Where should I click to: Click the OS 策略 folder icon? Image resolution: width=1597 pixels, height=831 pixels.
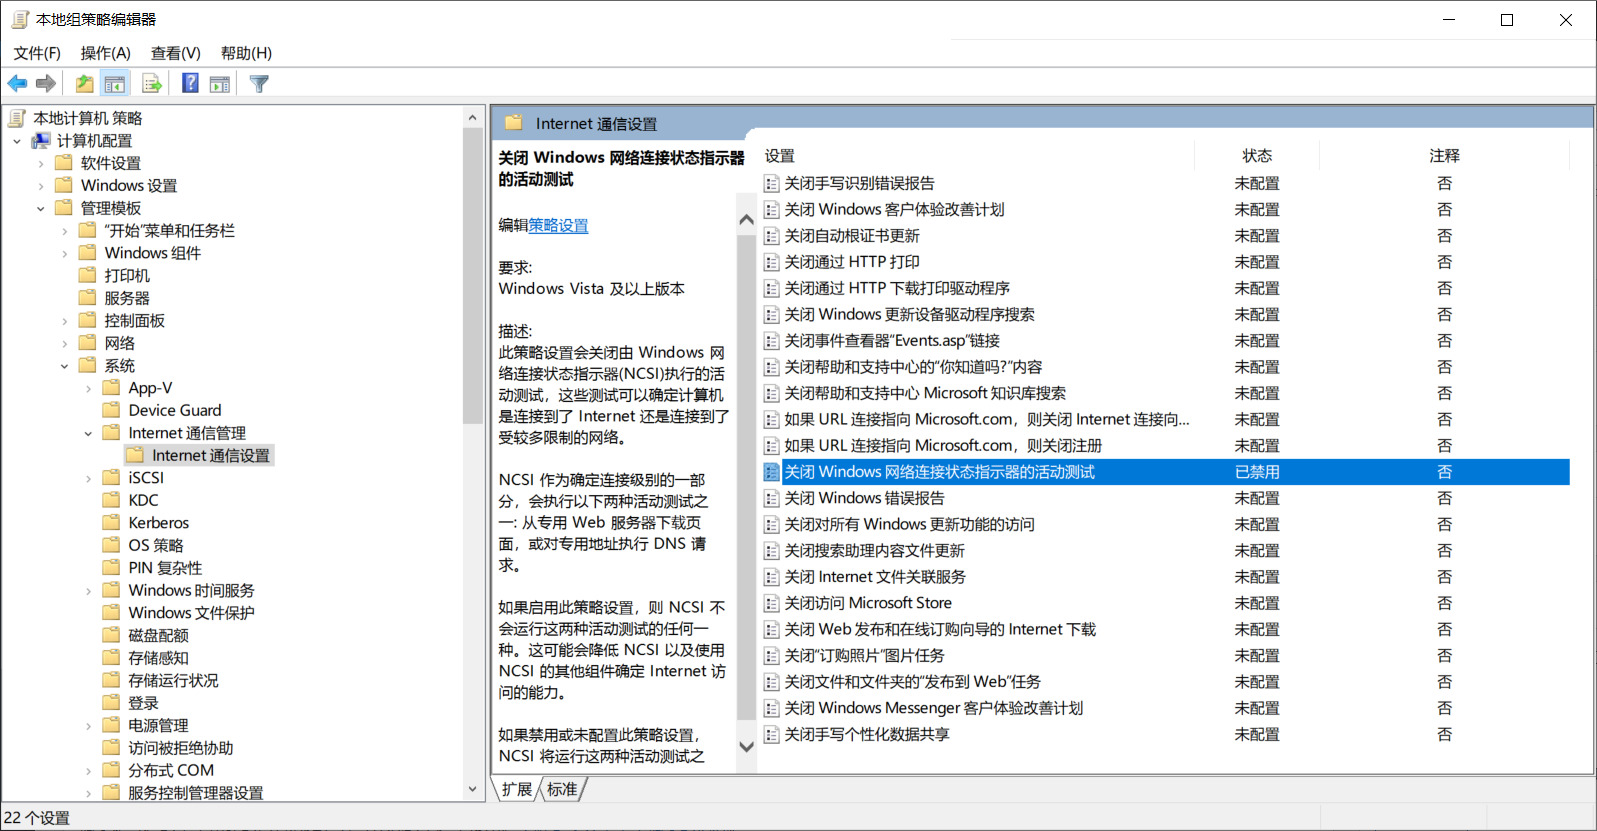pos(112,545)
